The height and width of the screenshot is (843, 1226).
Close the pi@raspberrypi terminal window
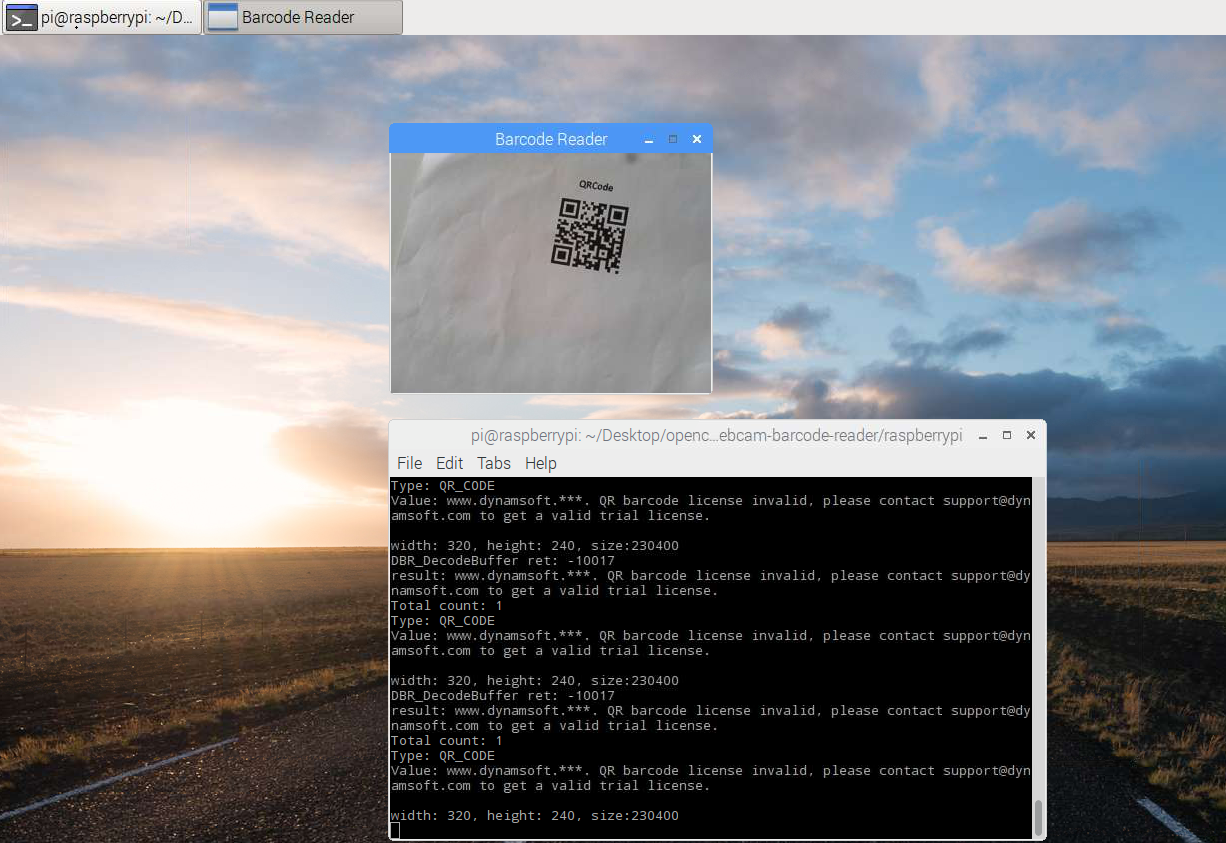point(1031,435)
